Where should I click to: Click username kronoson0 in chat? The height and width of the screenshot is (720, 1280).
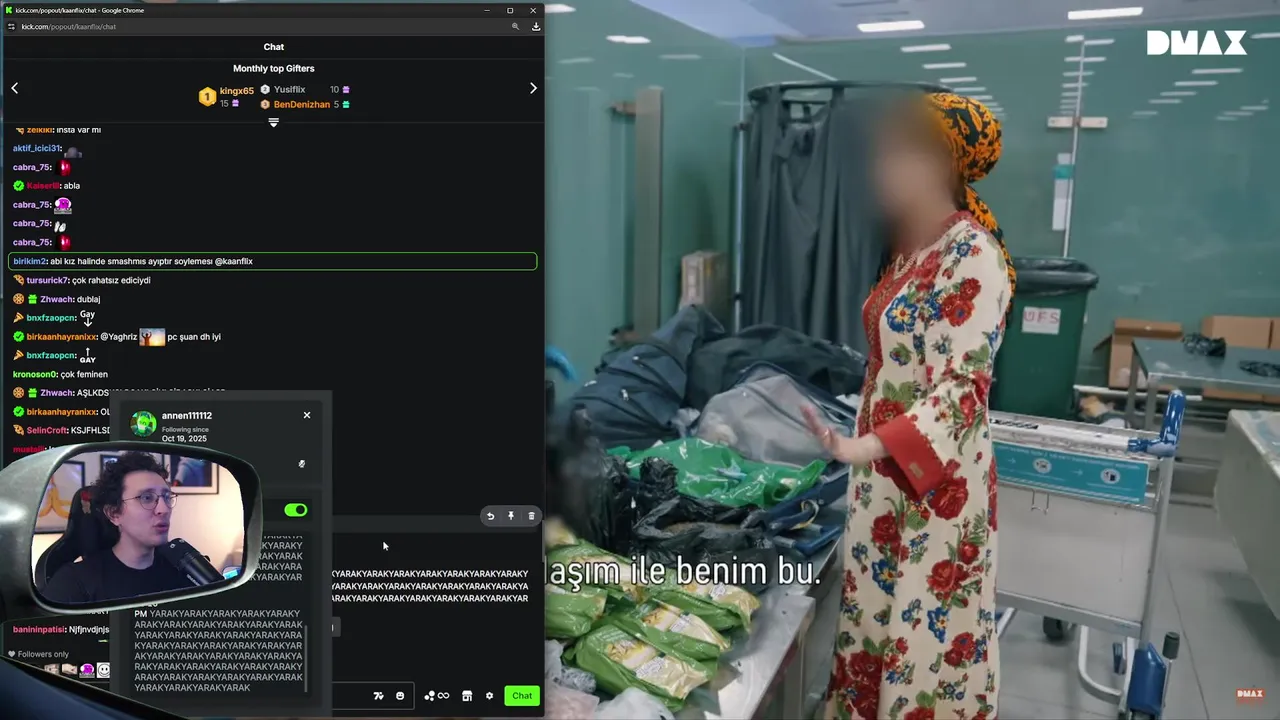[35, 374]
